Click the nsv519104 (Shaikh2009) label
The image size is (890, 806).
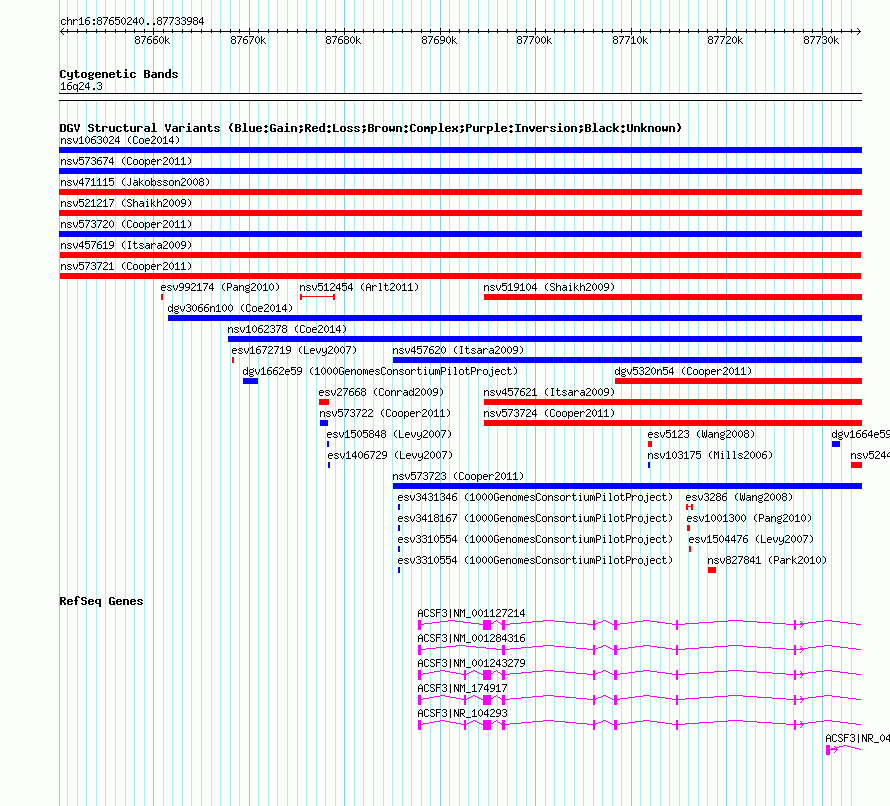[x=549, y=287]
